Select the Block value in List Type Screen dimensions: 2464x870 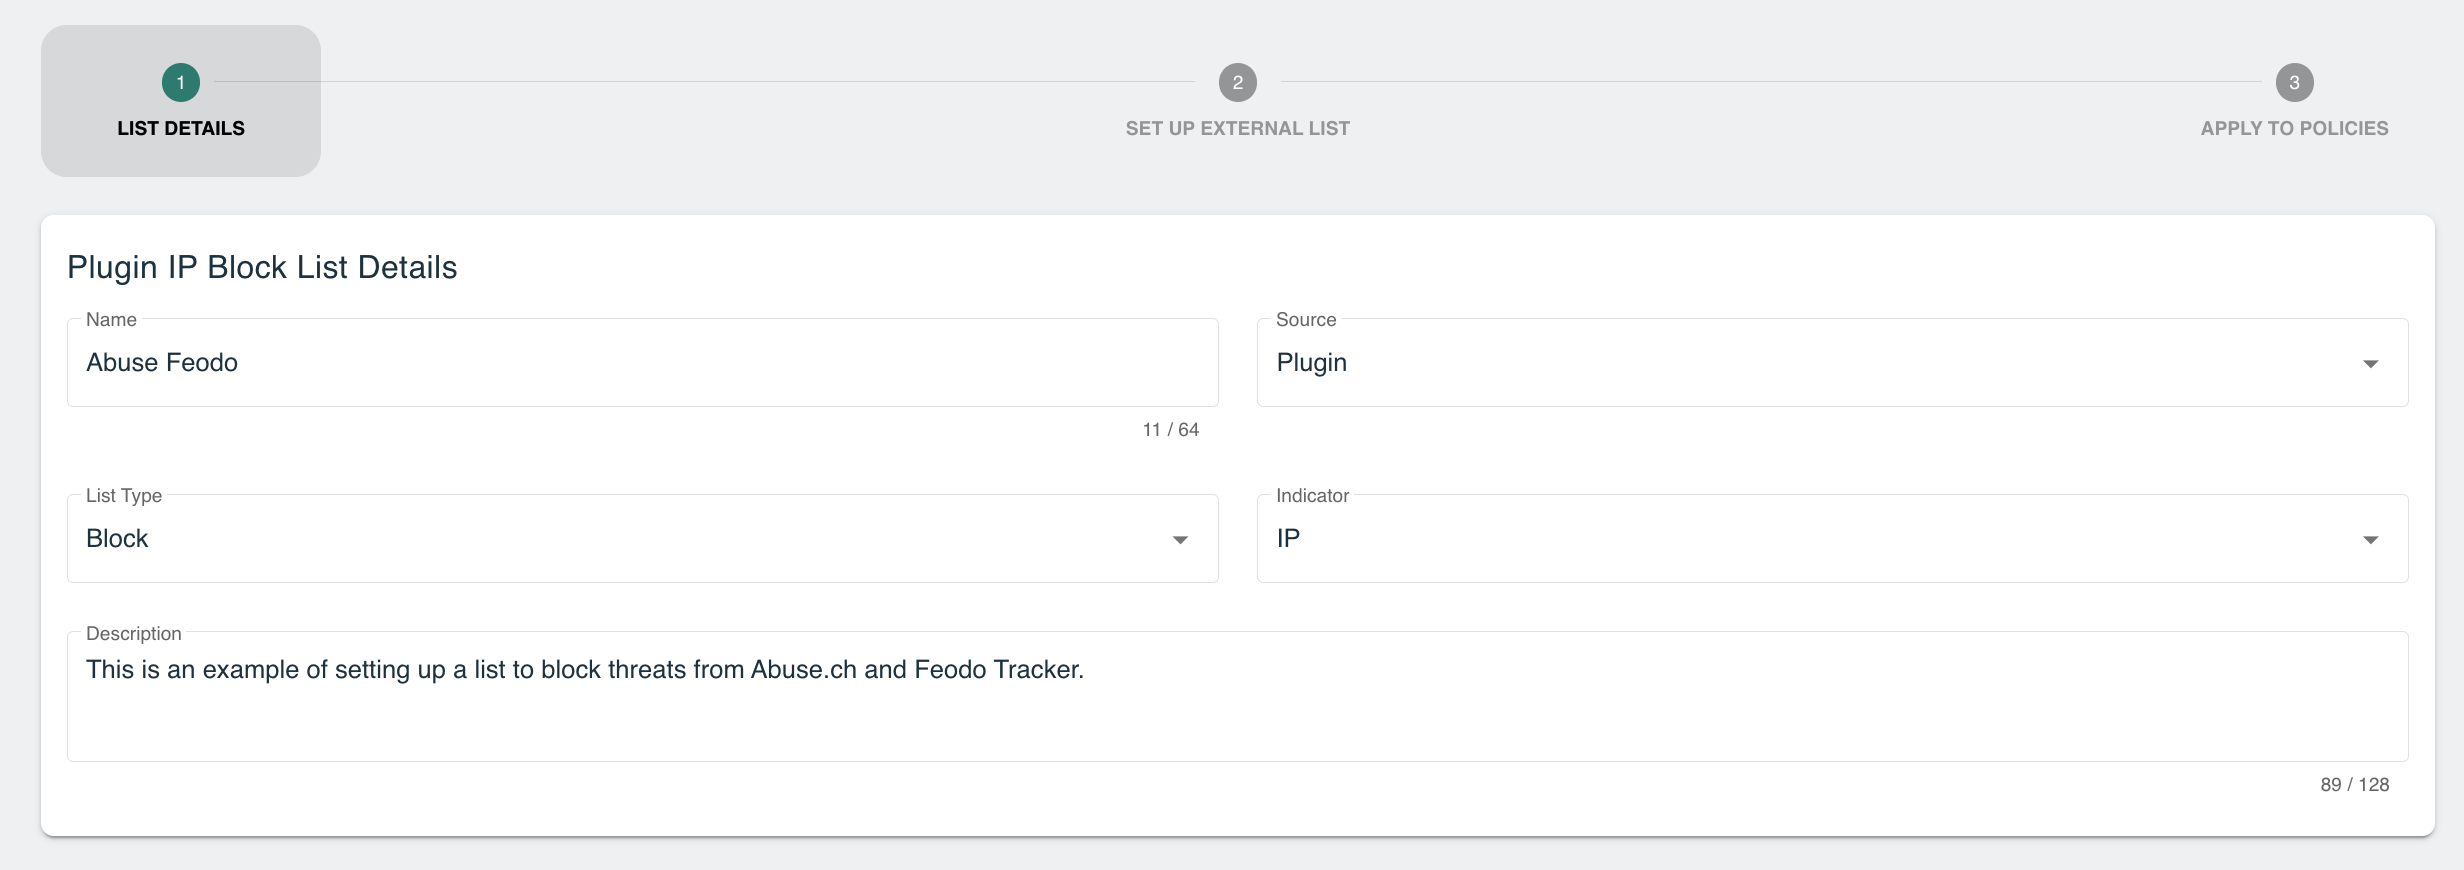[x=117, y=538]
